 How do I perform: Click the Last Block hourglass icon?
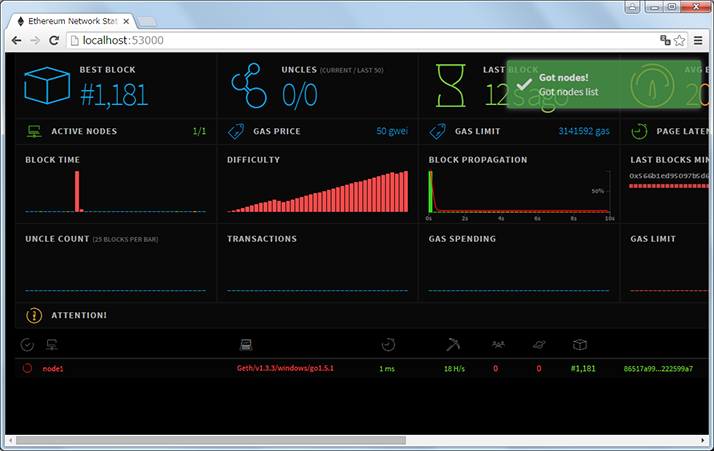tap(450, 88)
